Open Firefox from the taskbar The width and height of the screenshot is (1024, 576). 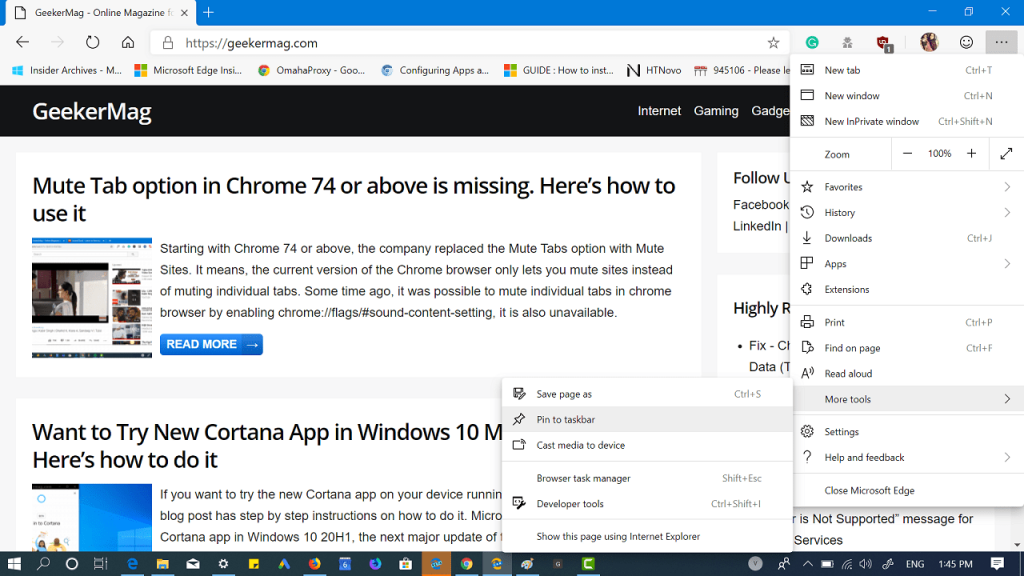315,564
